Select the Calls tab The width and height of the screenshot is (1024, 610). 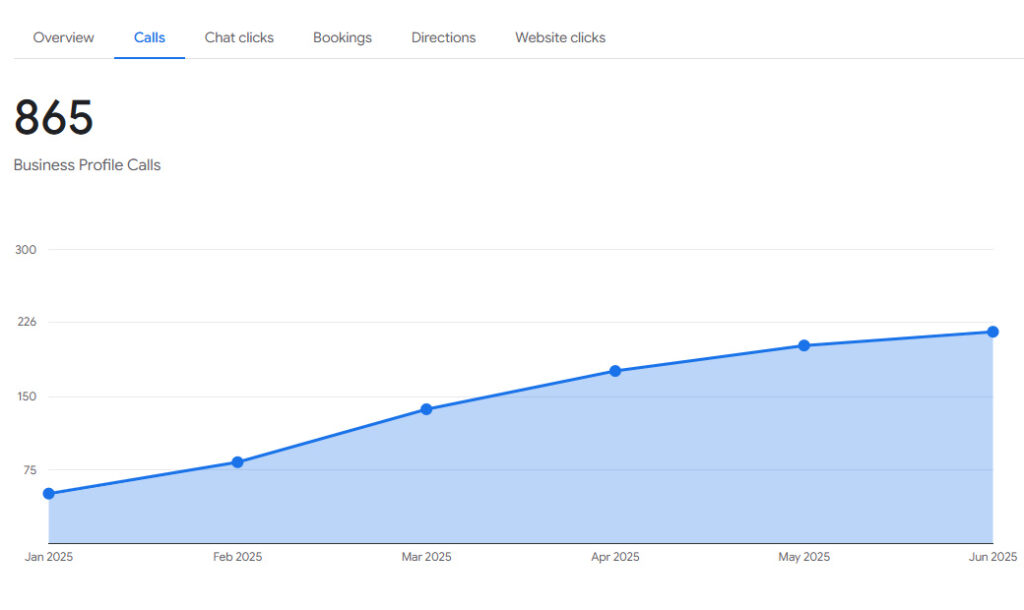pos(150,38)
